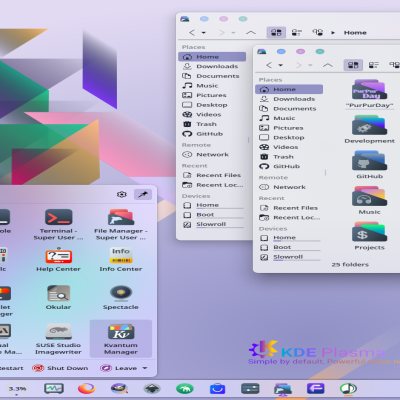Open the GitHub folder in file view

[x=369, y=166]
